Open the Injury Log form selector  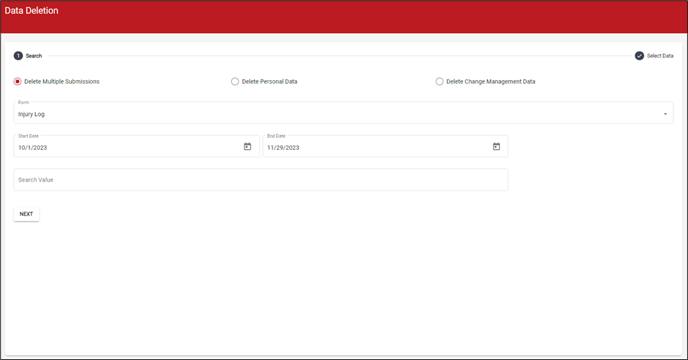point(343,113)
